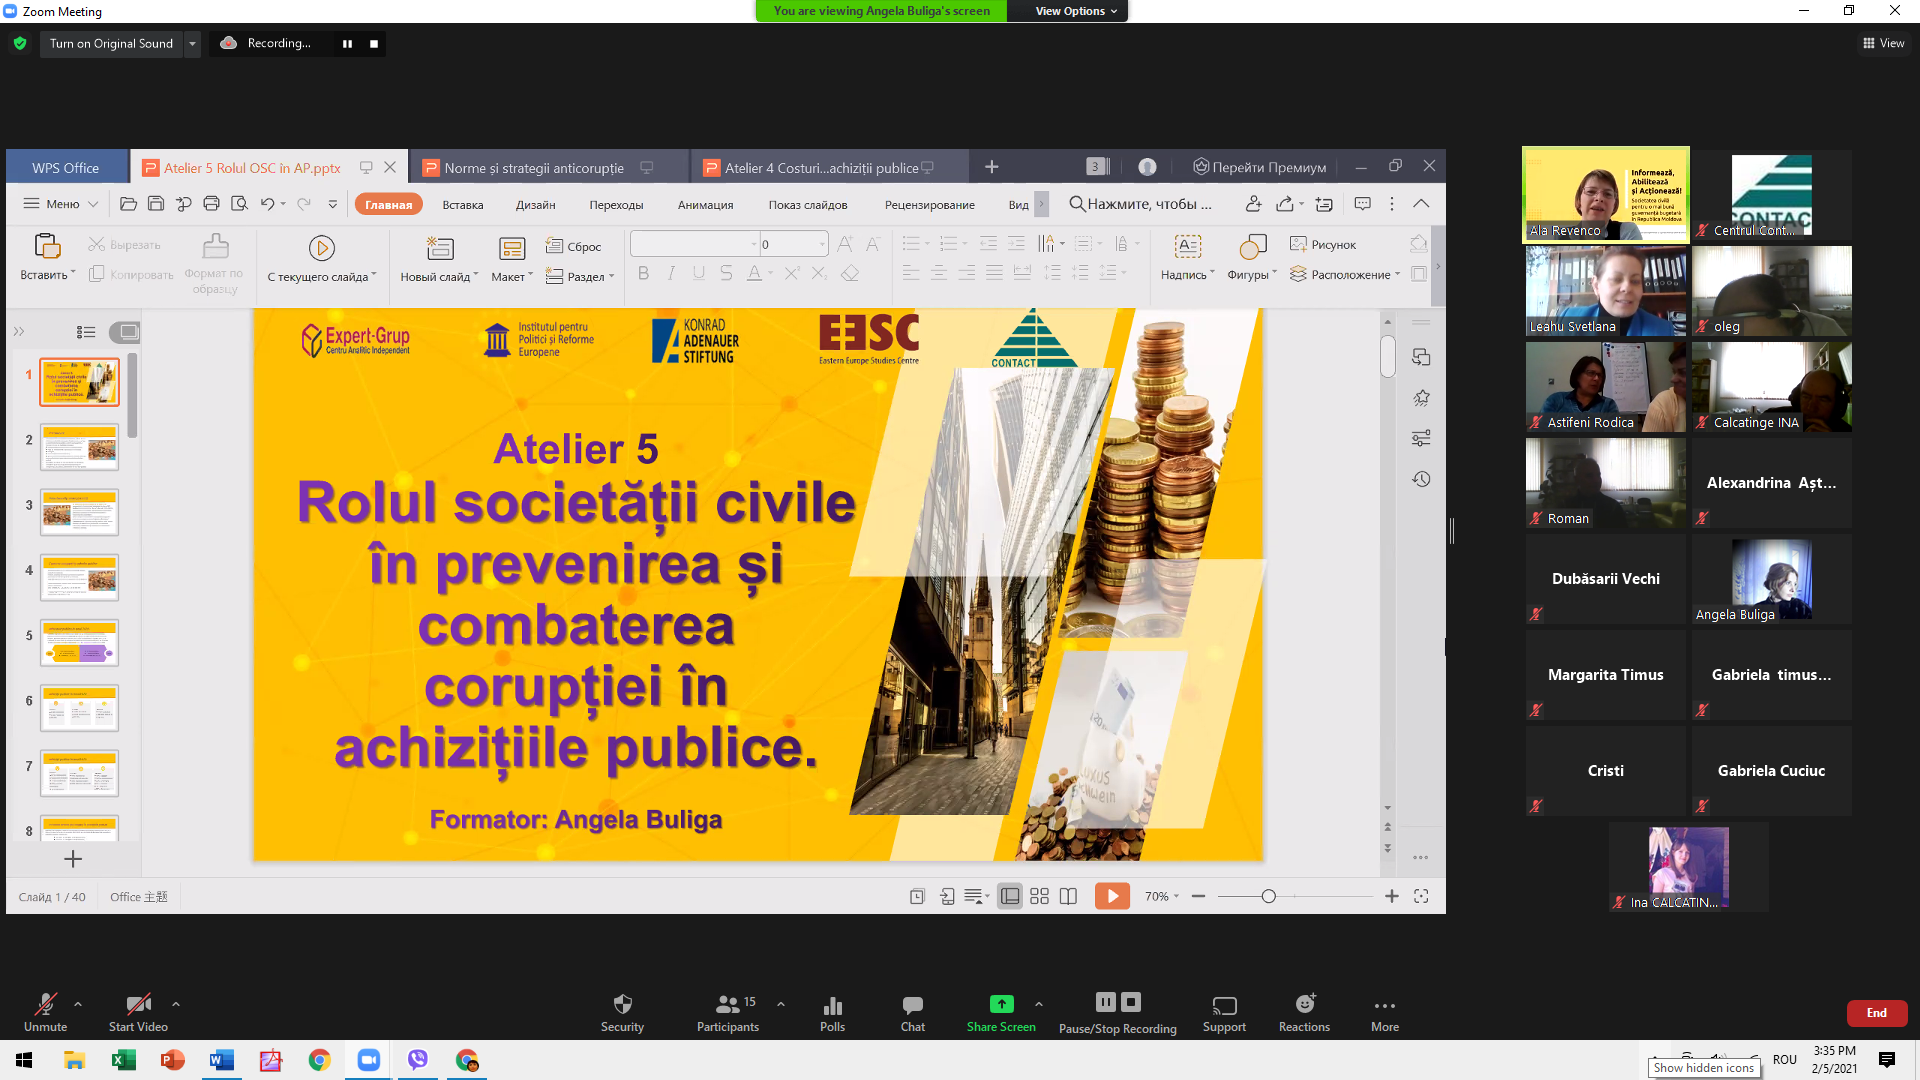Open the audio options arrow next to Unmute
This screenshot has height=1080, width=1920.
78,1004
